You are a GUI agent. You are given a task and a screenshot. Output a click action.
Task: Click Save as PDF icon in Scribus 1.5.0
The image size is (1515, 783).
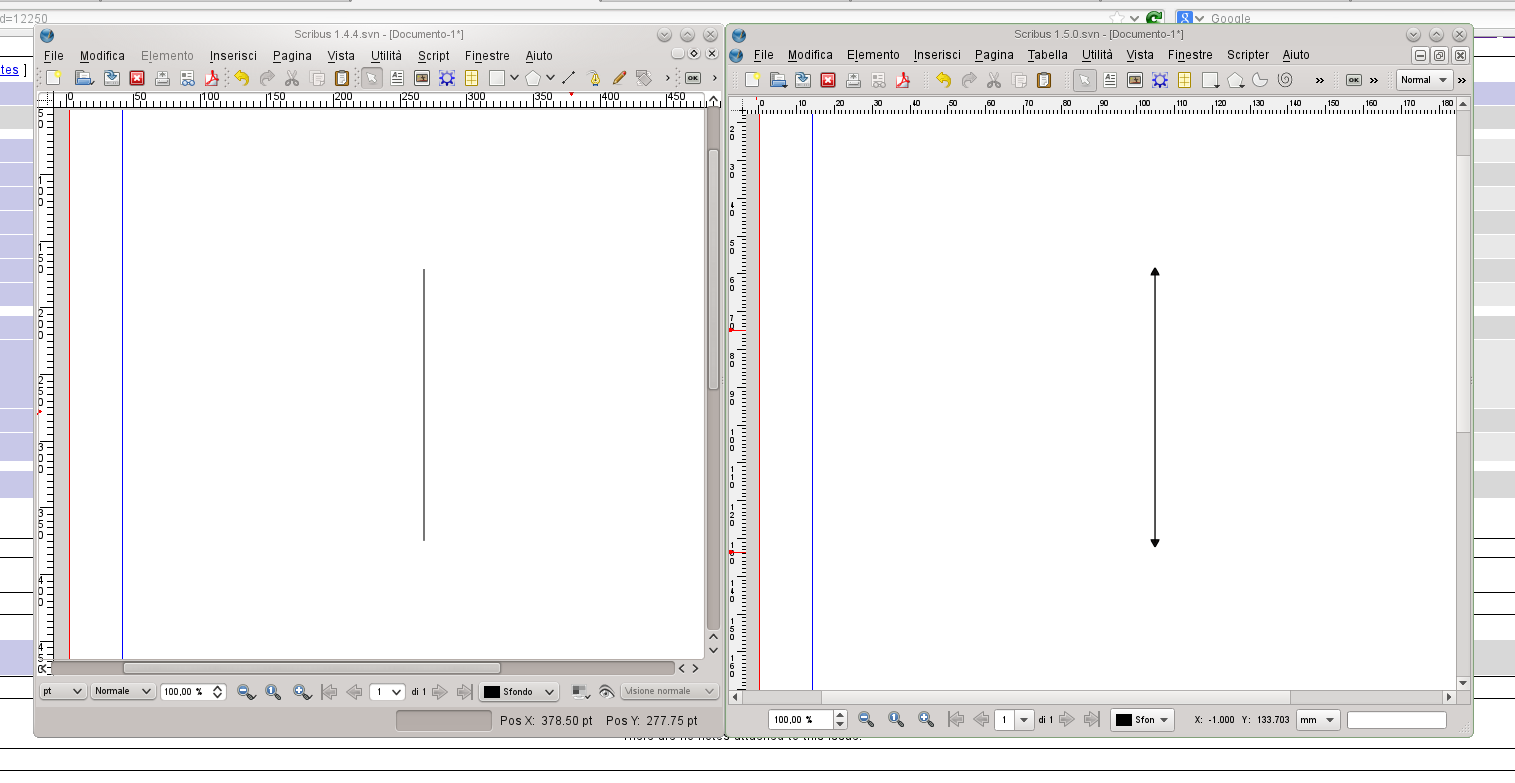[903, 80]
